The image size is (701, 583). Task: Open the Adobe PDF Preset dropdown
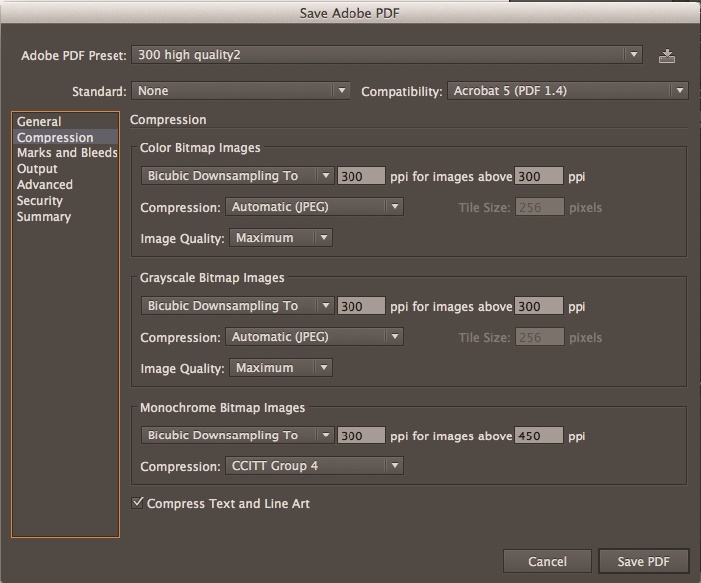(387, 55)
